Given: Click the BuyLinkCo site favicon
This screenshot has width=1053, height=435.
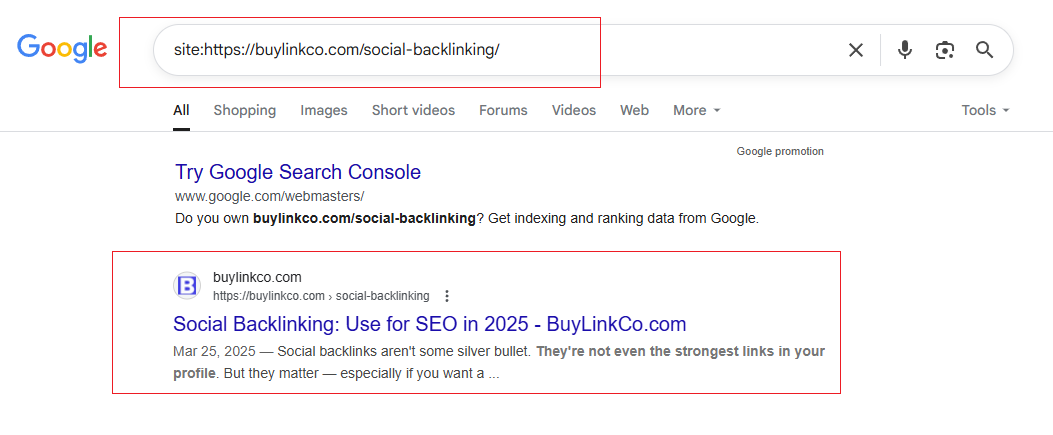Looking at the screenshot, I should (187, 286).
